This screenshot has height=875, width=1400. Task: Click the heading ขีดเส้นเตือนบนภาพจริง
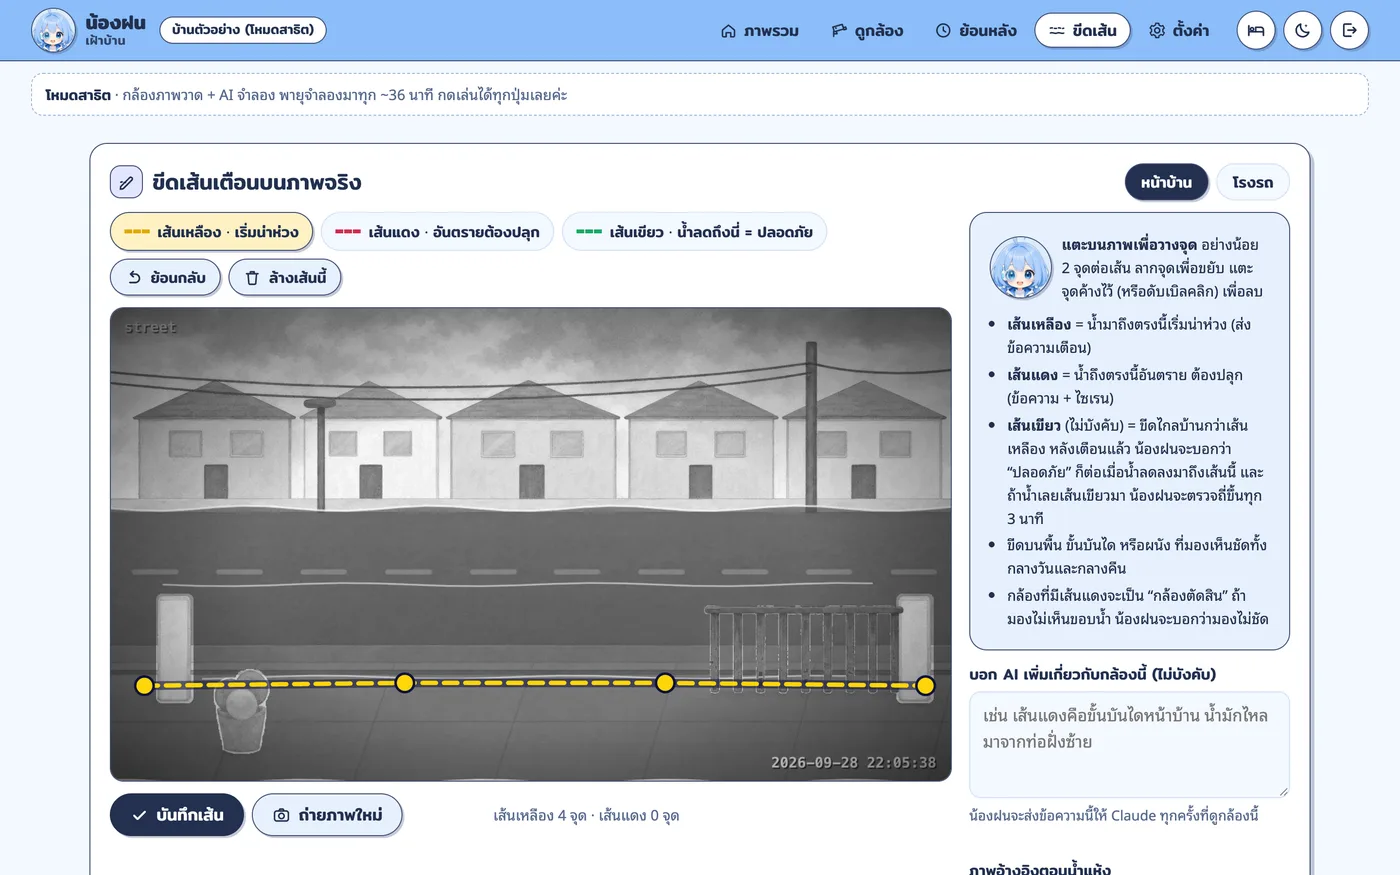pos(257,183)
